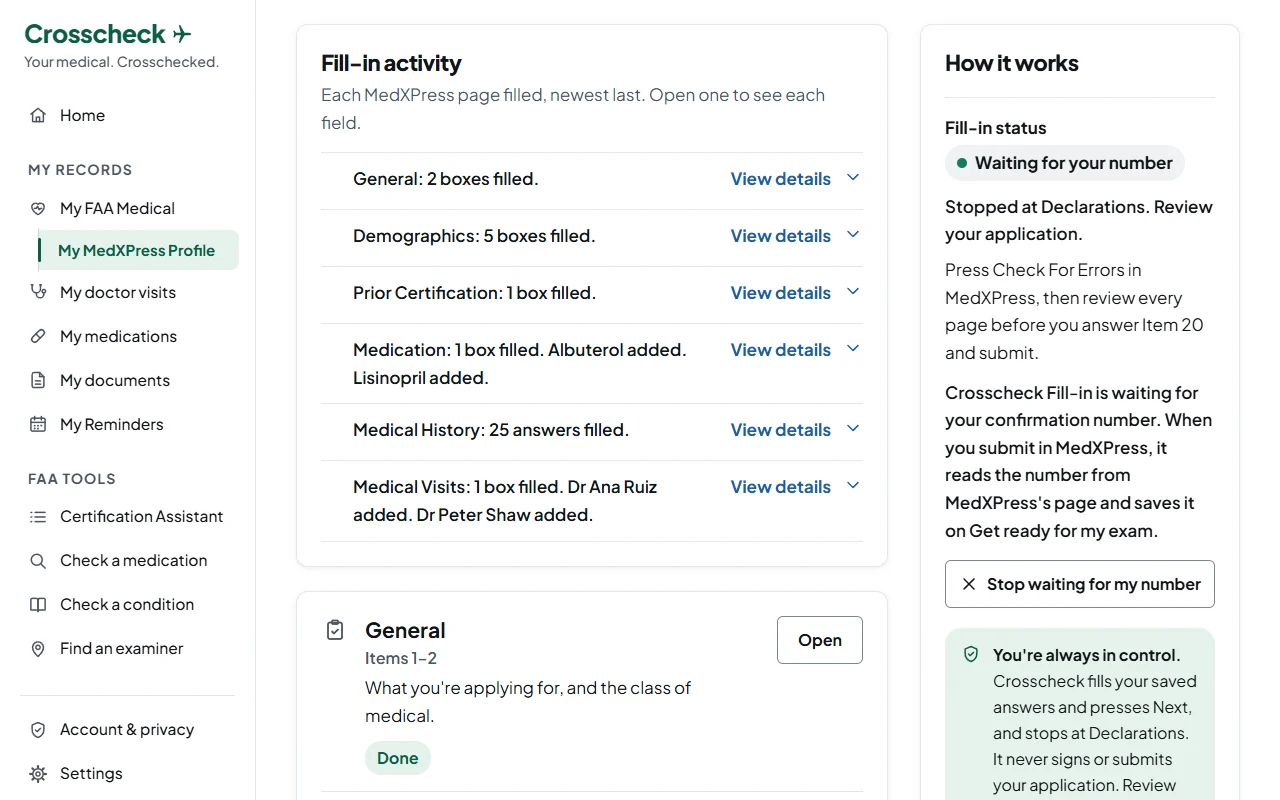The image size is (1280, 800).
Task: Click the pill icon beside My medications
Action: [38, 336]
